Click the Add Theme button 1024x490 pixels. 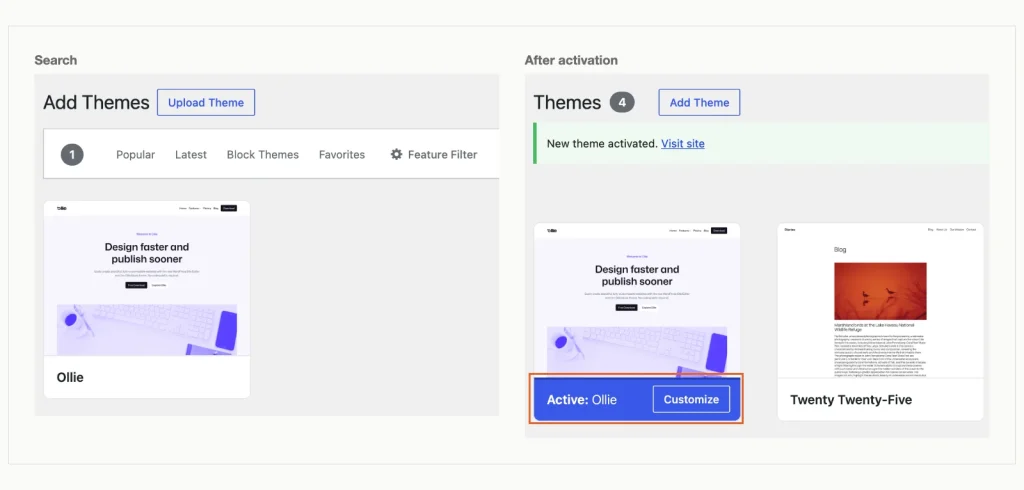(x=699, y=103)
